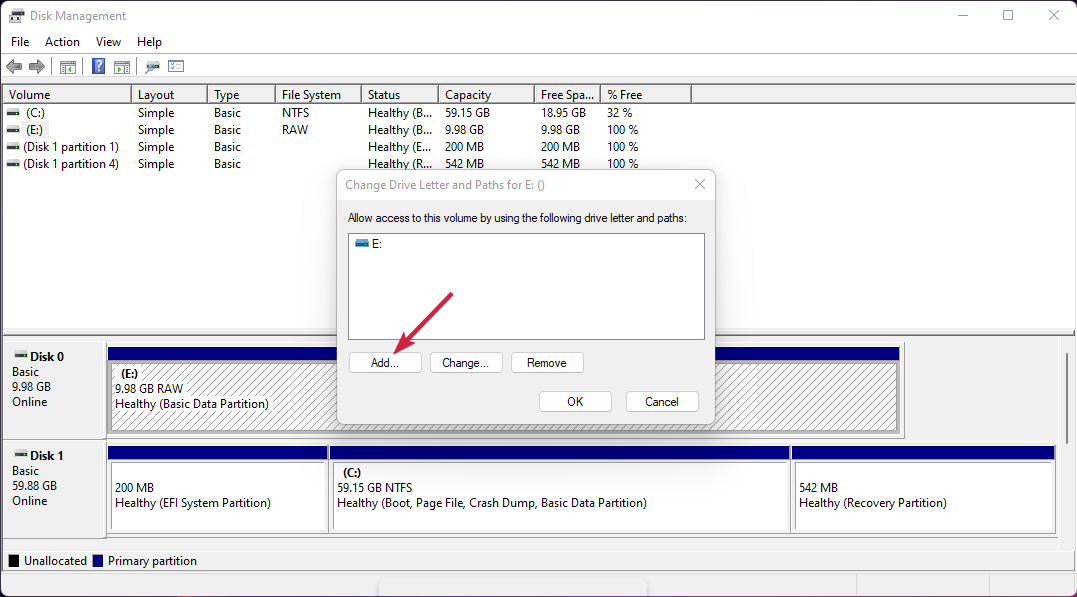Select the (C:) volume name in list
Image resolution: width=1077 pixels, height=597 pixels.
coord(36,113)
